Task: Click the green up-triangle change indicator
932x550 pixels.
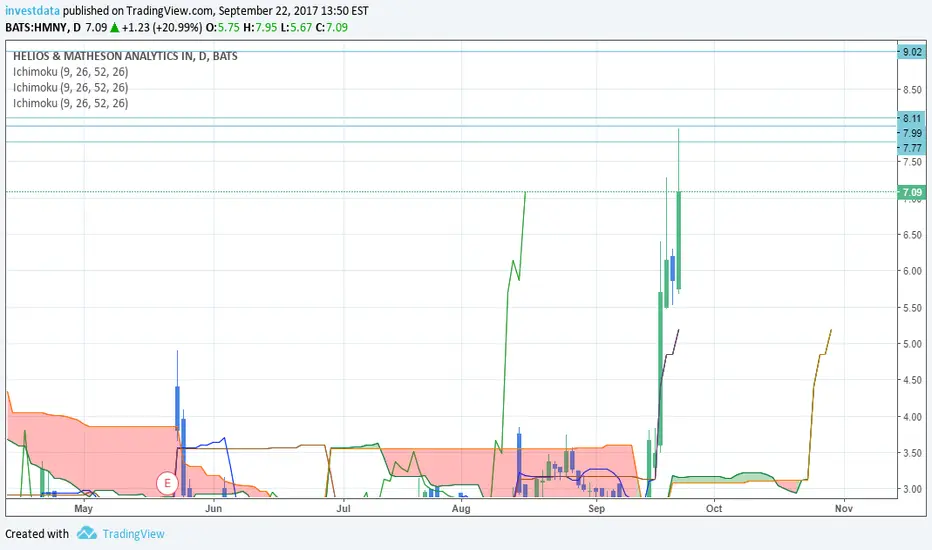Action: (x=115, y=27)
